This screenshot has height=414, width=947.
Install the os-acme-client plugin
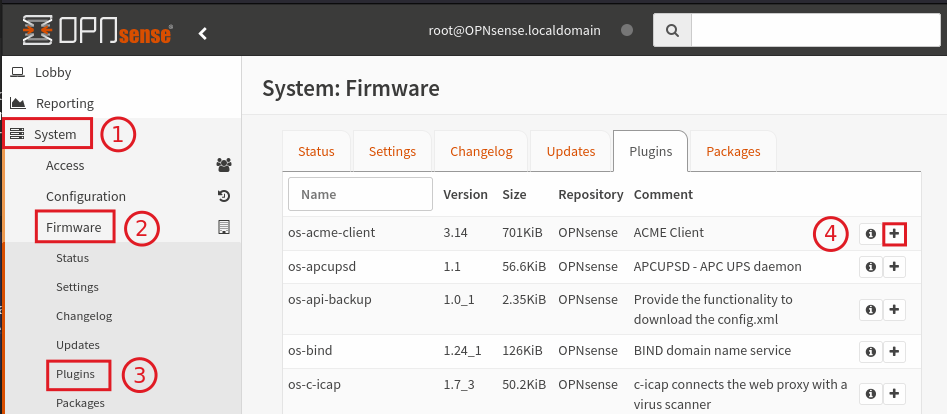(894, 233)
